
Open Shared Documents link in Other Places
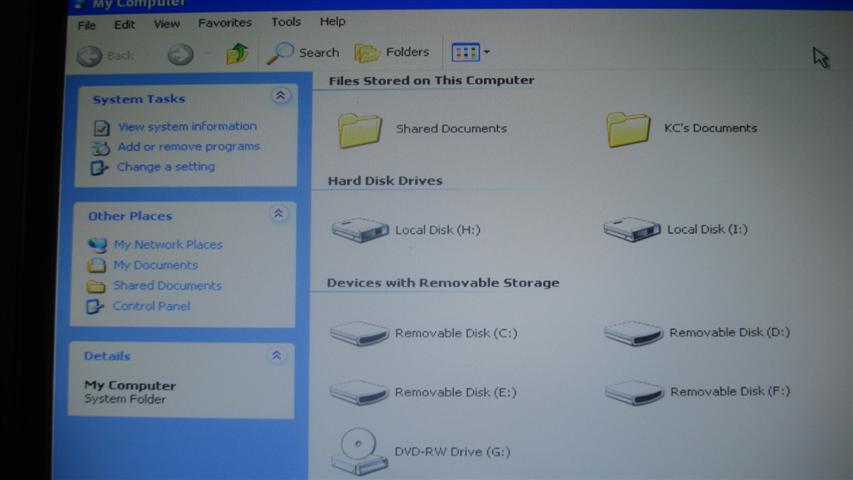tap(167, 285)
